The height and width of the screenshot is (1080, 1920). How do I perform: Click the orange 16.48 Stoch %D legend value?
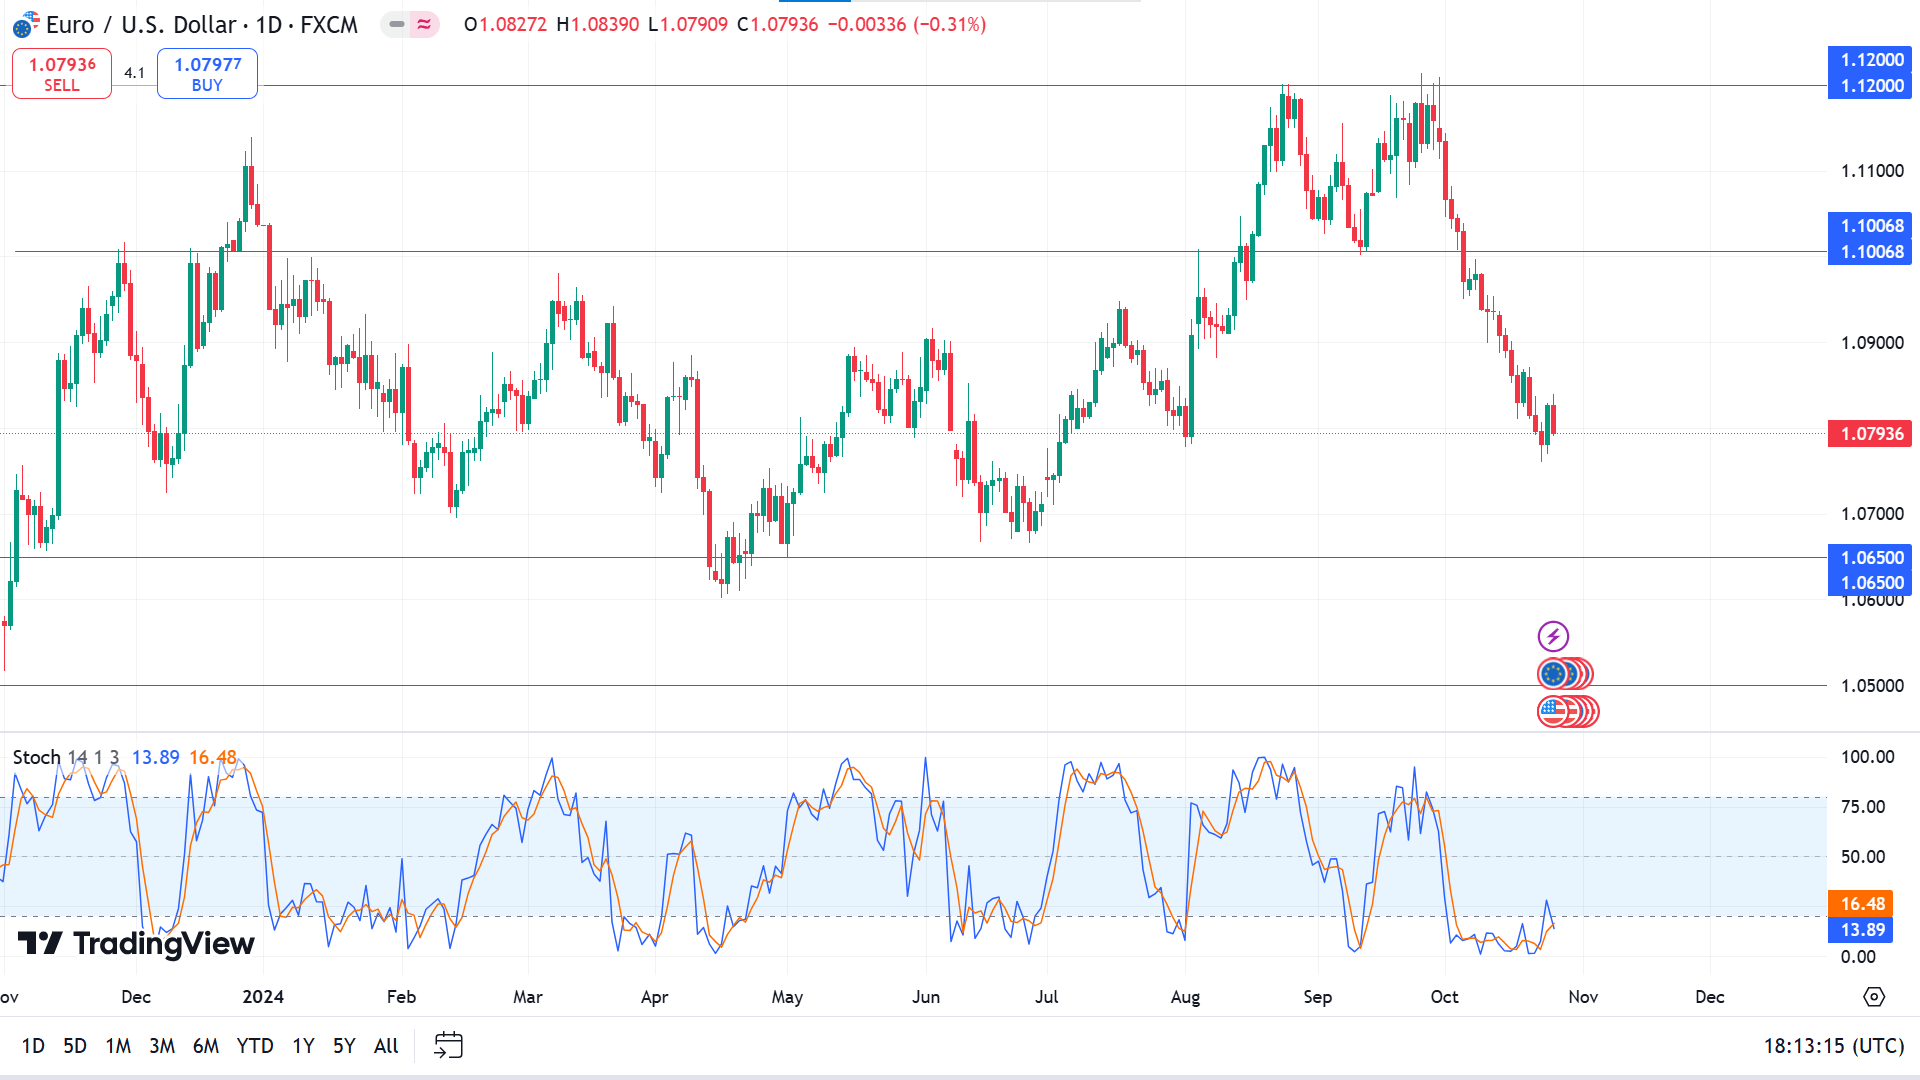(213, 757)
